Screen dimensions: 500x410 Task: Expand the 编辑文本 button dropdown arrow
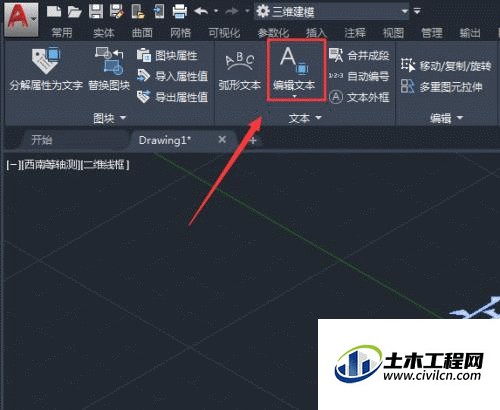coord(295,96)
